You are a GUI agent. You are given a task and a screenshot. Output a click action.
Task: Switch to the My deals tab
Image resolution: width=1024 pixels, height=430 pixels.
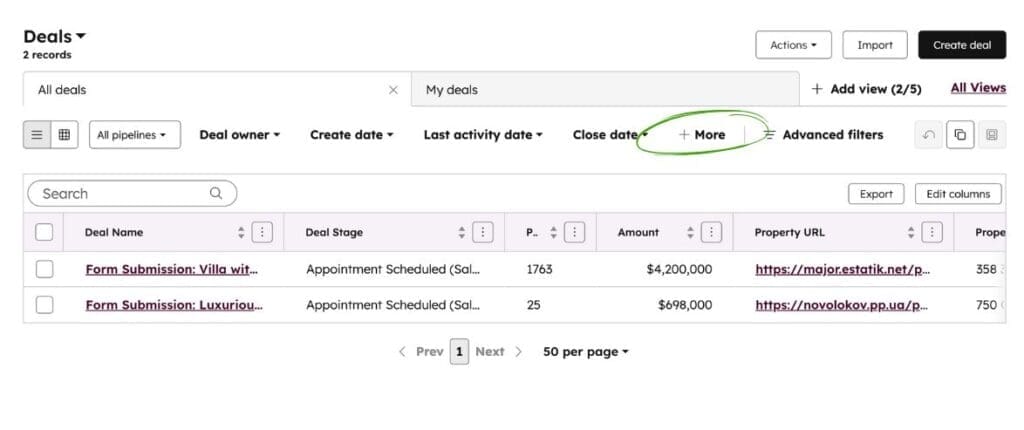(x=452, y=90)
